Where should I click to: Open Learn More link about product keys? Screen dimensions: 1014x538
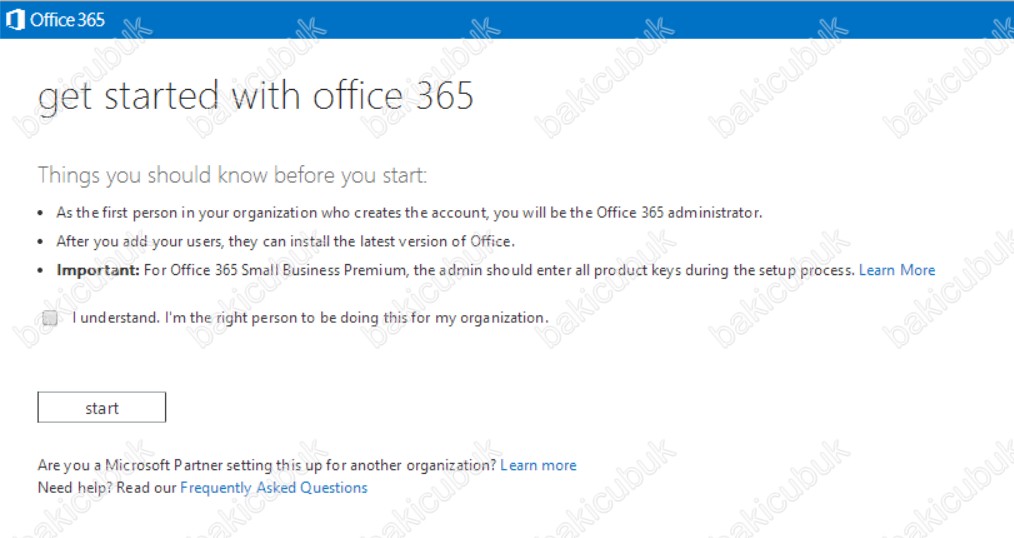[897, 270]
